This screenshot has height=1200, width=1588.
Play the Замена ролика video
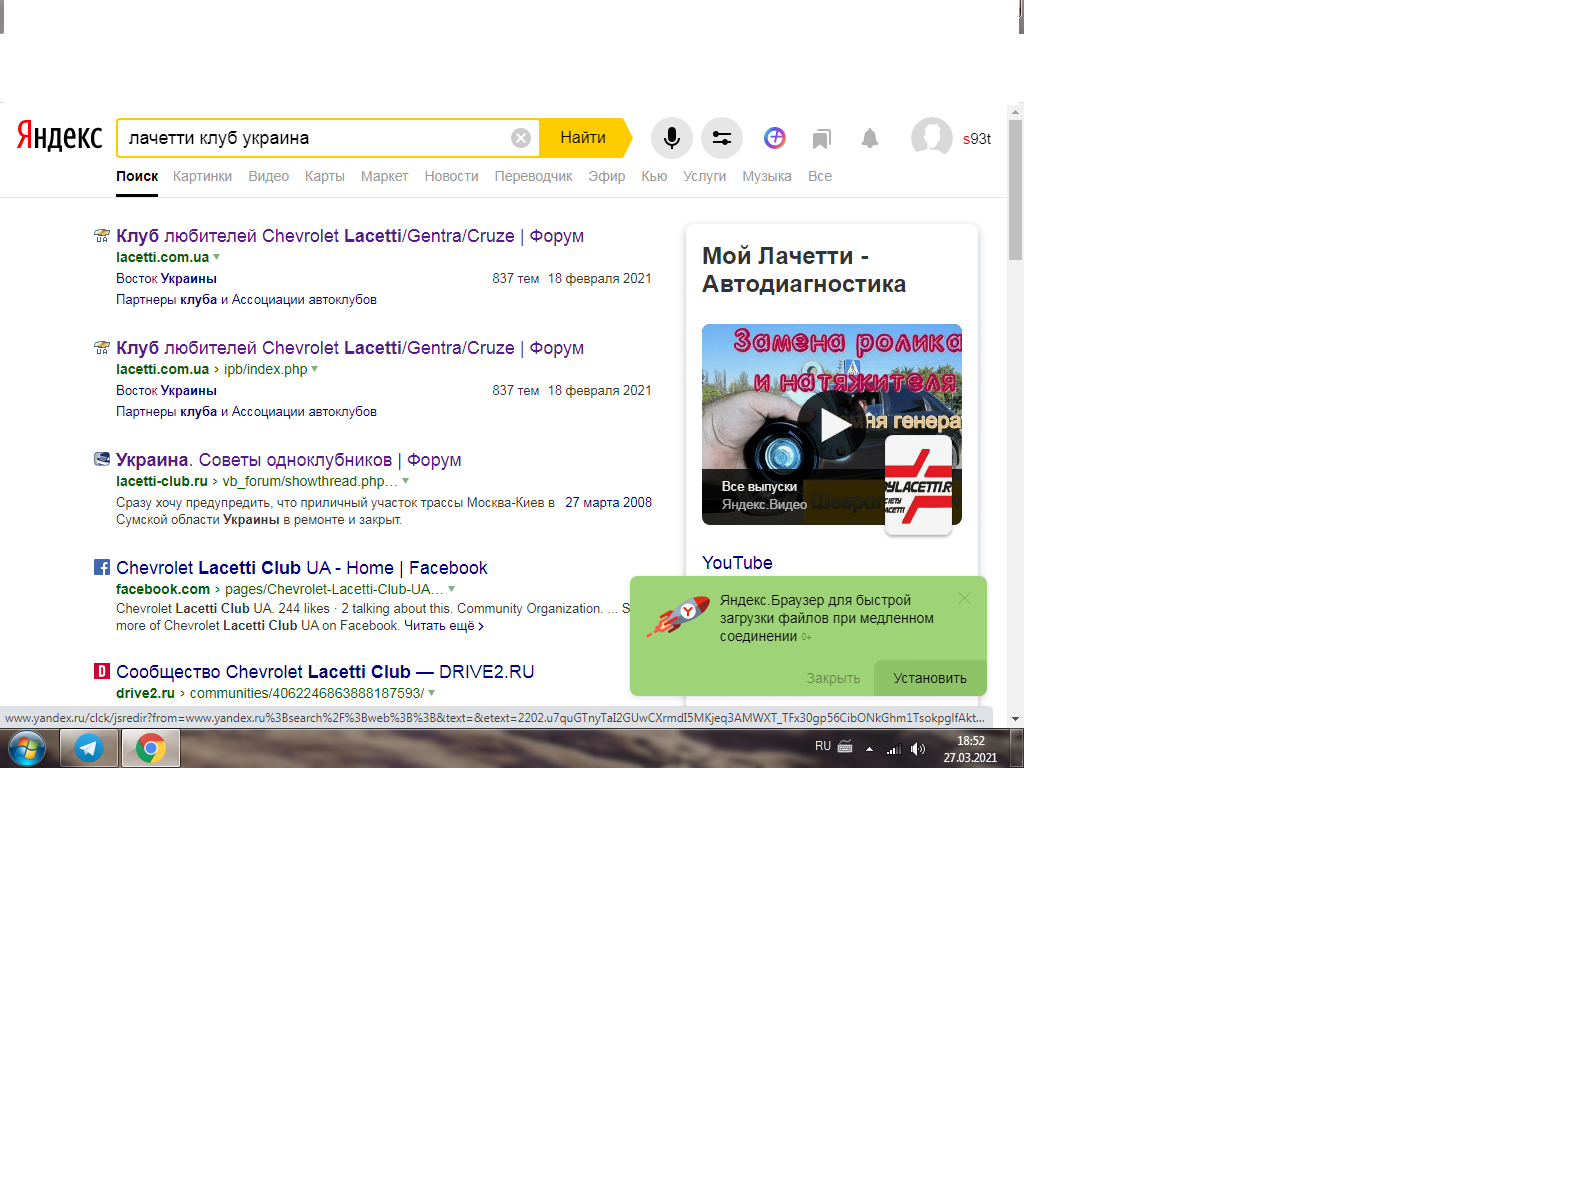[832, 425]
